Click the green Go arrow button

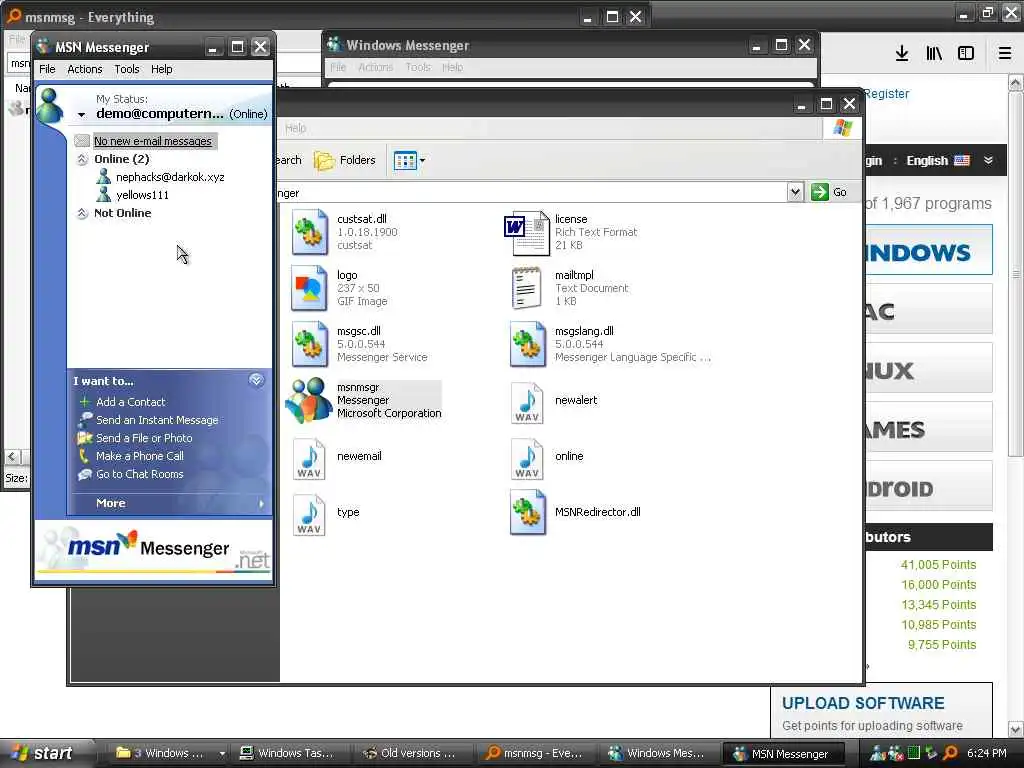(x=820, y=192)
